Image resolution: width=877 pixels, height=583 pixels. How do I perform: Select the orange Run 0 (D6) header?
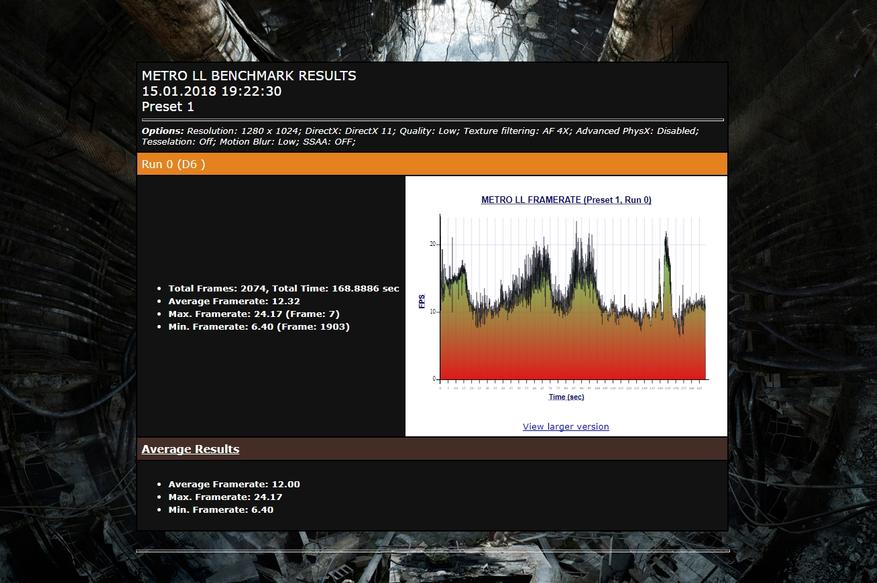tap(173, 164)
